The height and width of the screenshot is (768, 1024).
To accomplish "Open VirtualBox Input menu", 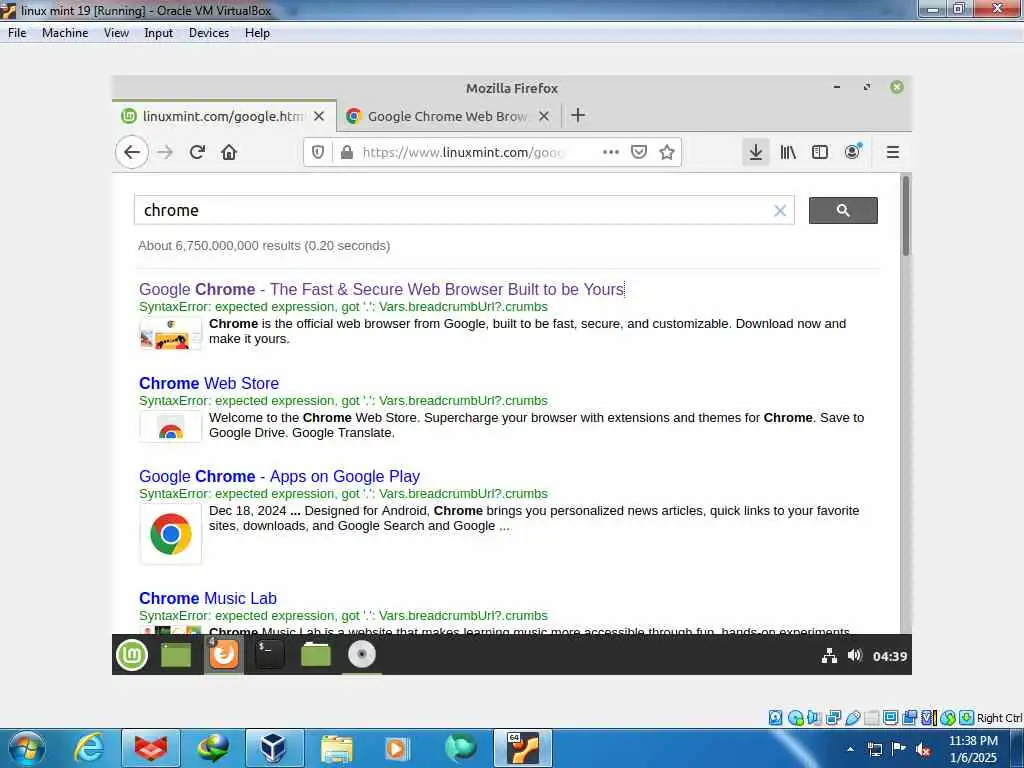I will (158, 33).
